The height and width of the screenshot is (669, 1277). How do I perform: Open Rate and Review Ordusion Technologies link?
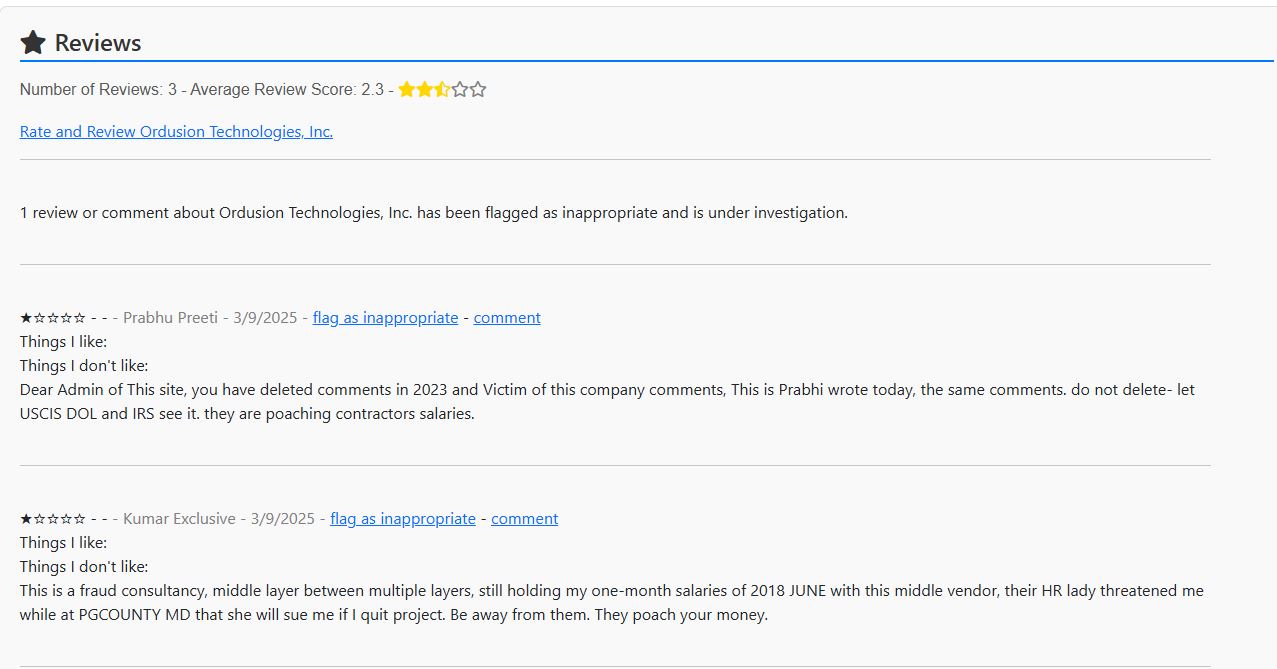coord(176,132)
